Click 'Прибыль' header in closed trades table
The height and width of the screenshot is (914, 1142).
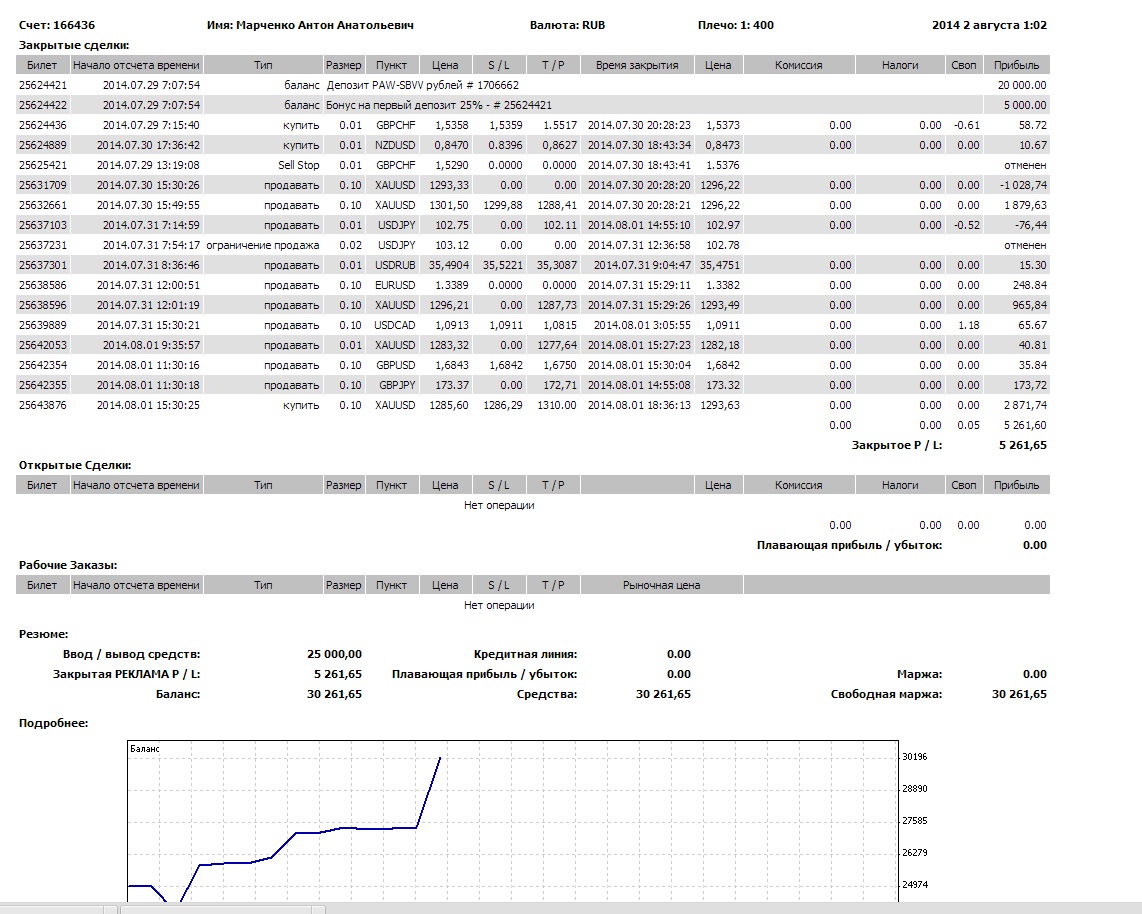click(x=1016, y=65)
